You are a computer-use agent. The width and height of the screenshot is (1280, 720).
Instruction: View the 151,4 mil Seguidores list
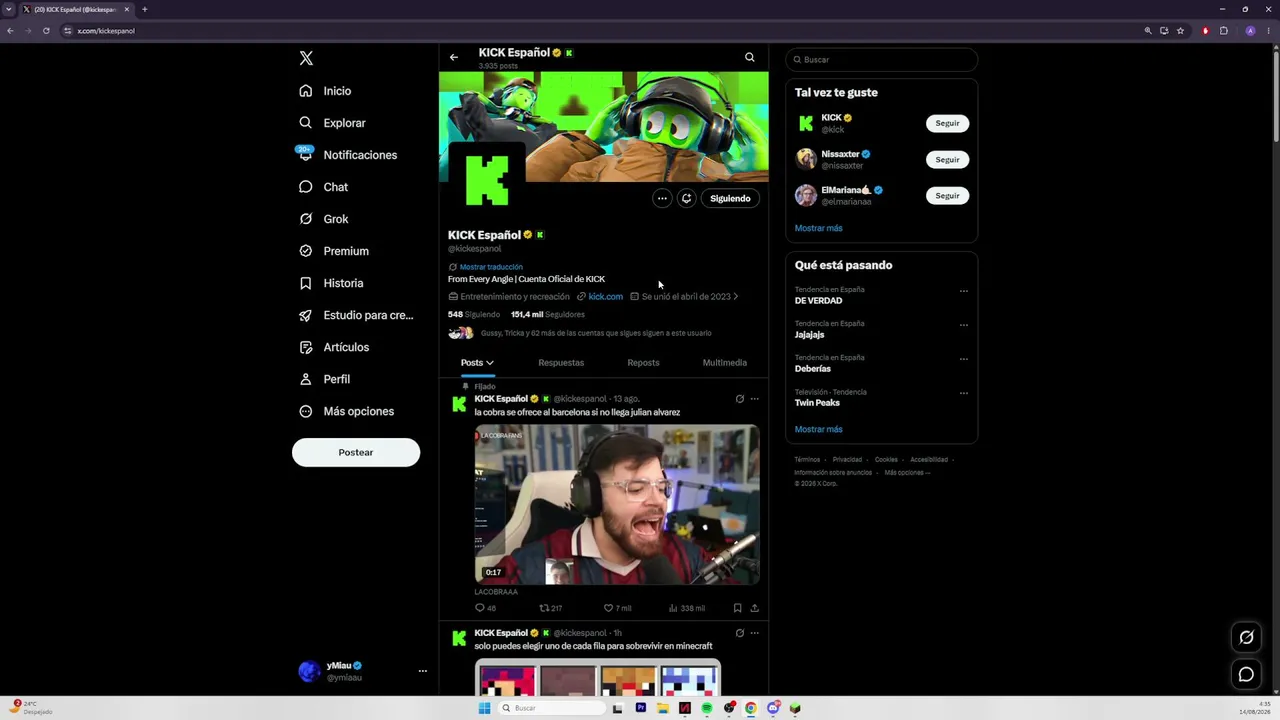[x=548, y=314]
